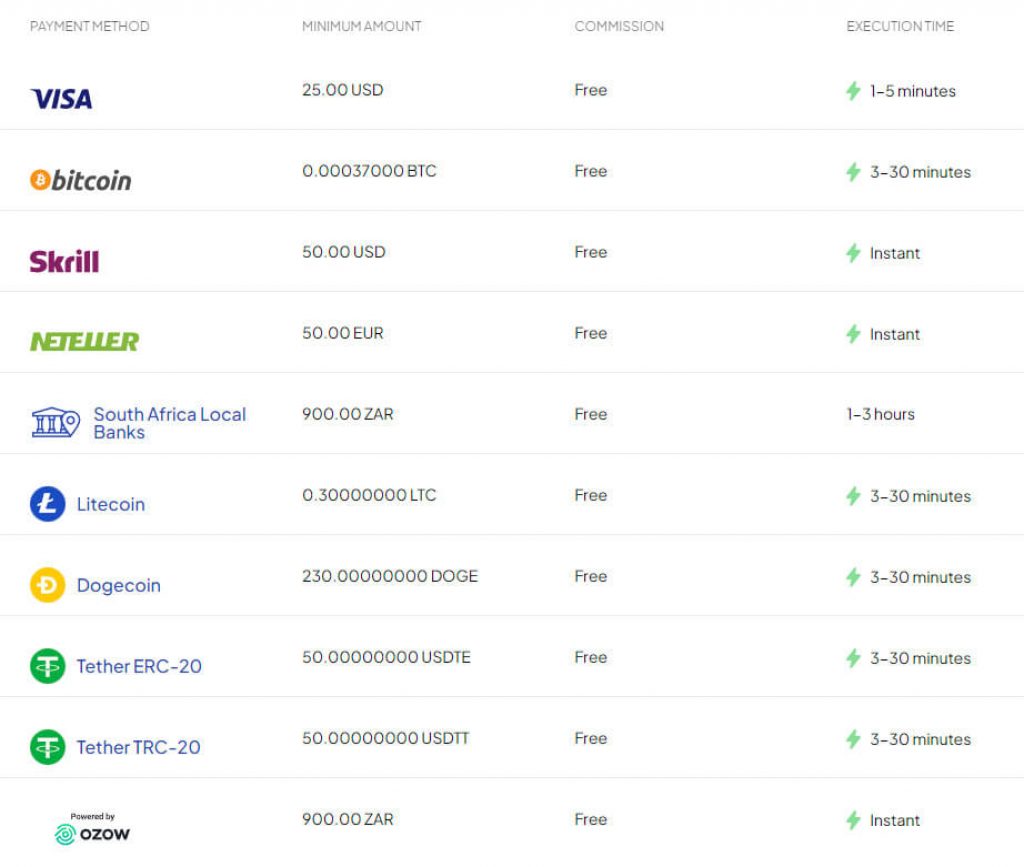Click the Minimum Amount column header
This screenshot has width=1024, height=867.
click(362, 26)
